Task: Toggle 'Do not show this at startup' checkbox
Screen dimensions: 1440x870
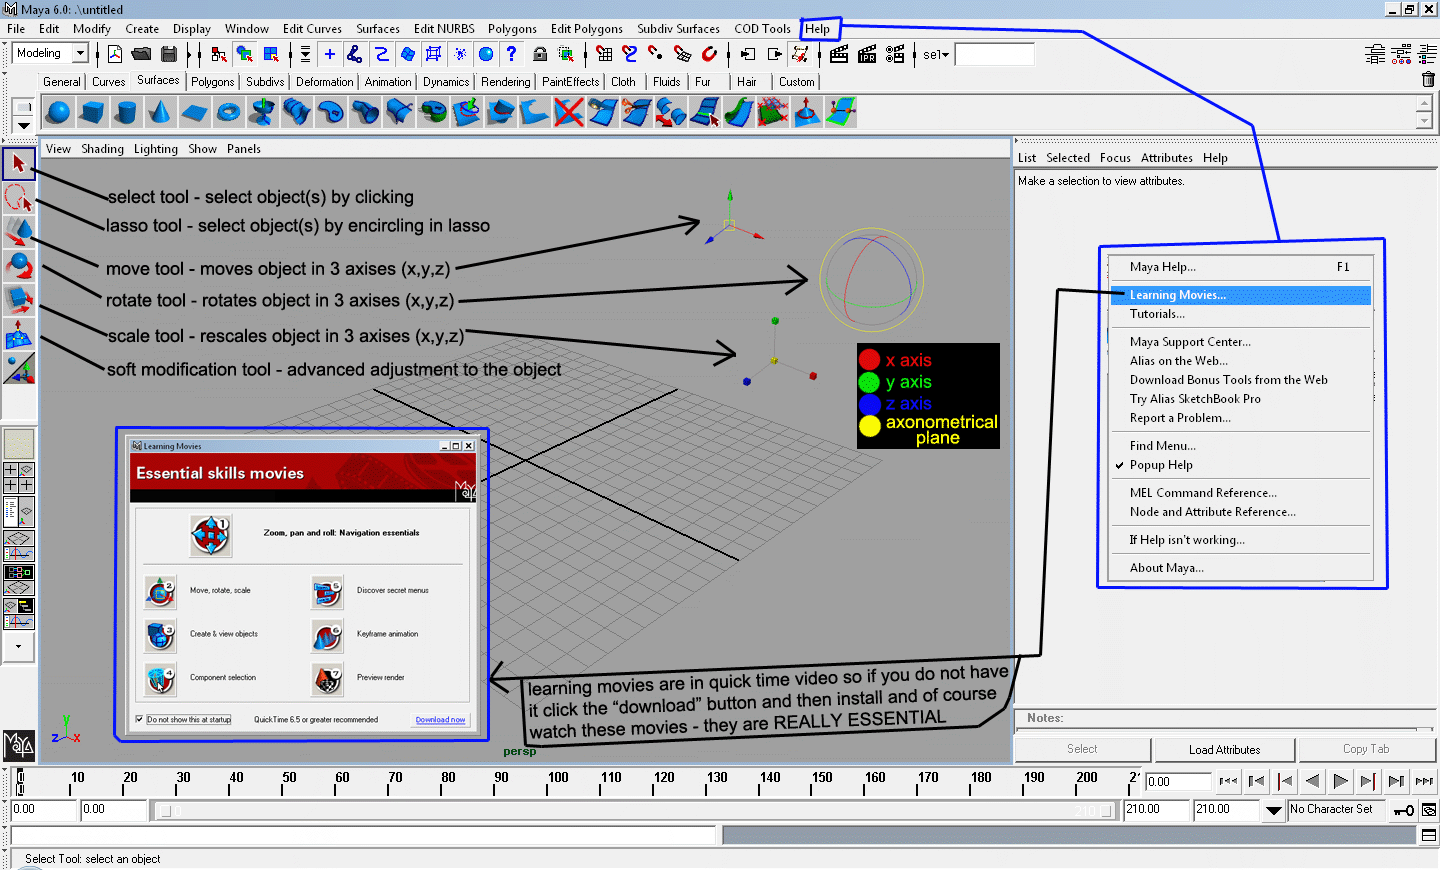Action: pyautogui.click(x=139, y=719)
